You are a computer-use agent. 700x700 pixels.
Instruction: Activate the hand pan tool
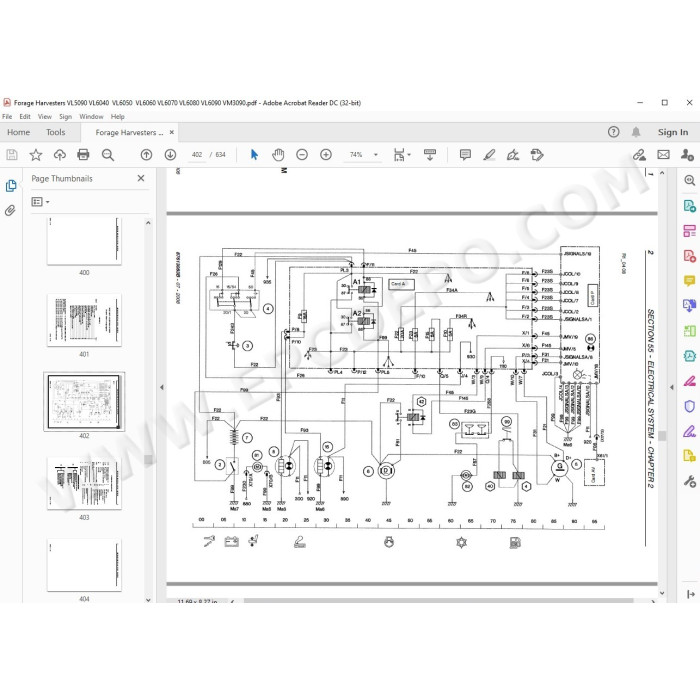278,155
